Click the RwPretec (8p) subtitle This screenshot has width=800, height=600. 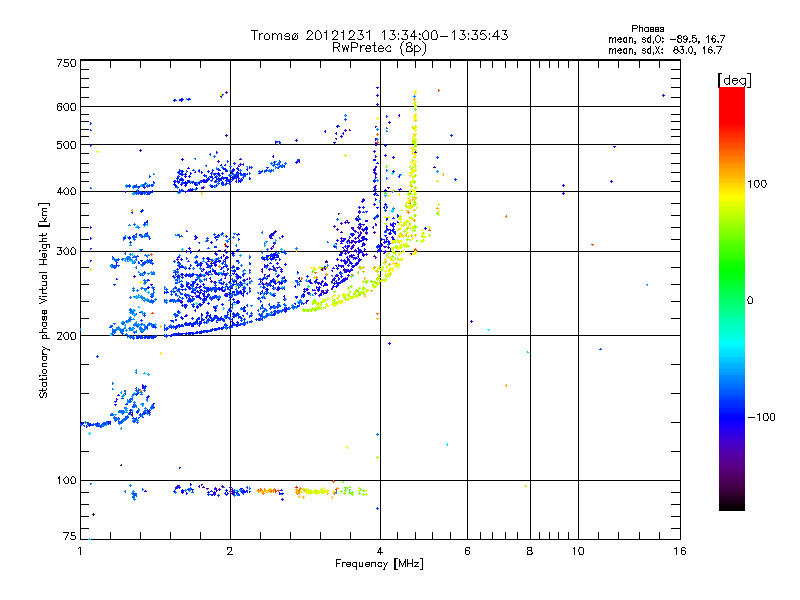(379, 48)
